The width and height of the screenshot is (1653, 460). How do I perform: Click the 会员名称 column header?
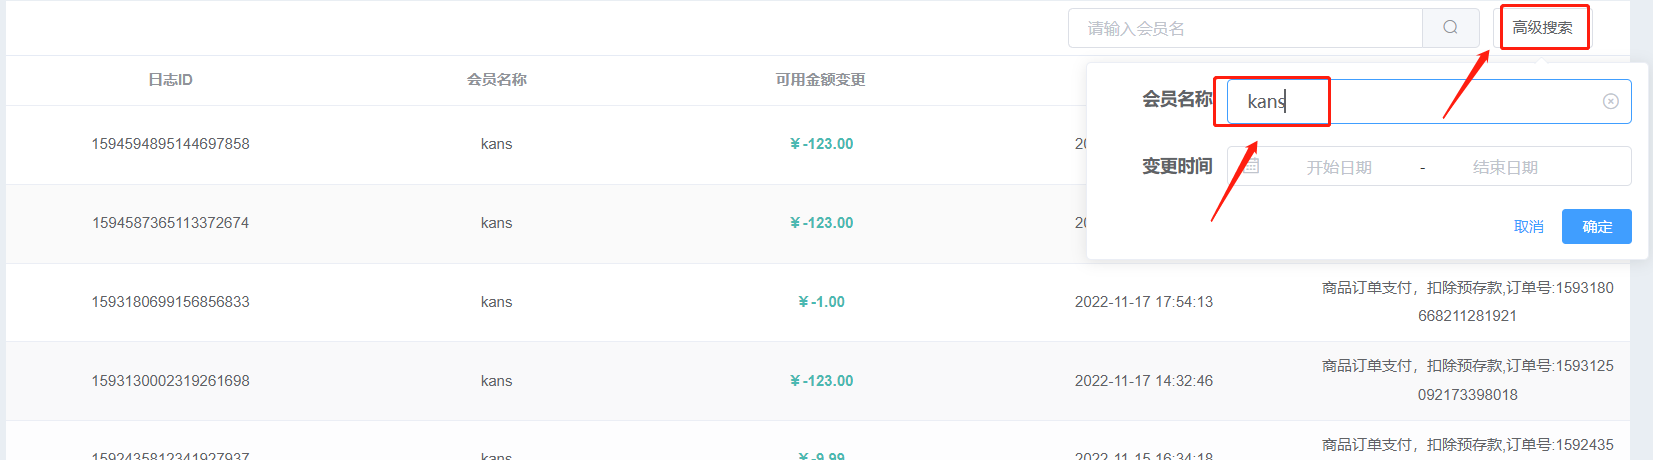(496, 80)
